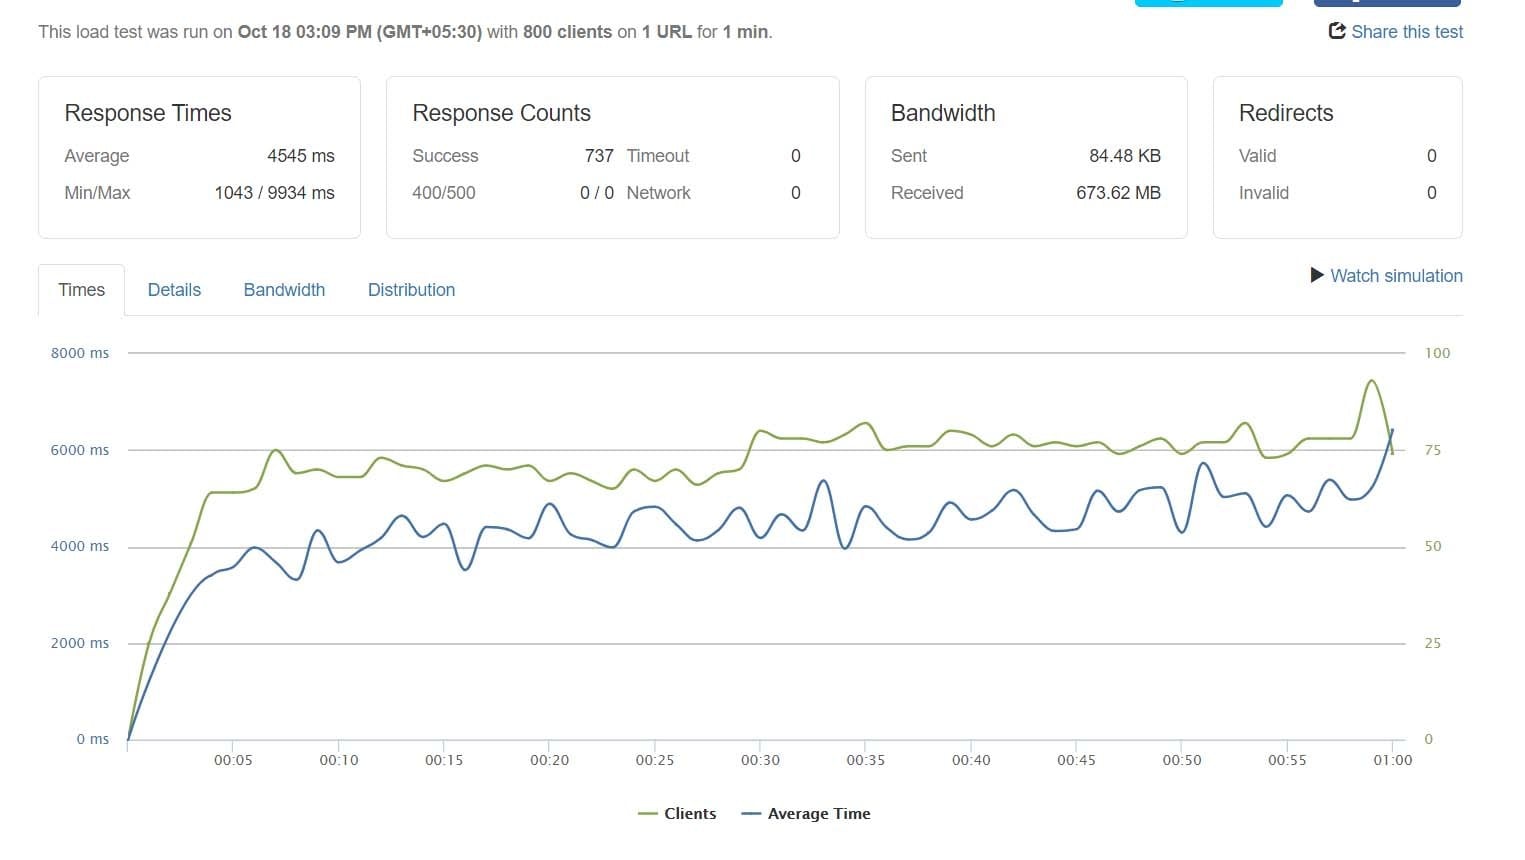Click the green Clients legend line swatch
This screenshot has height=860, width=1525.
[x=648, y=814]
